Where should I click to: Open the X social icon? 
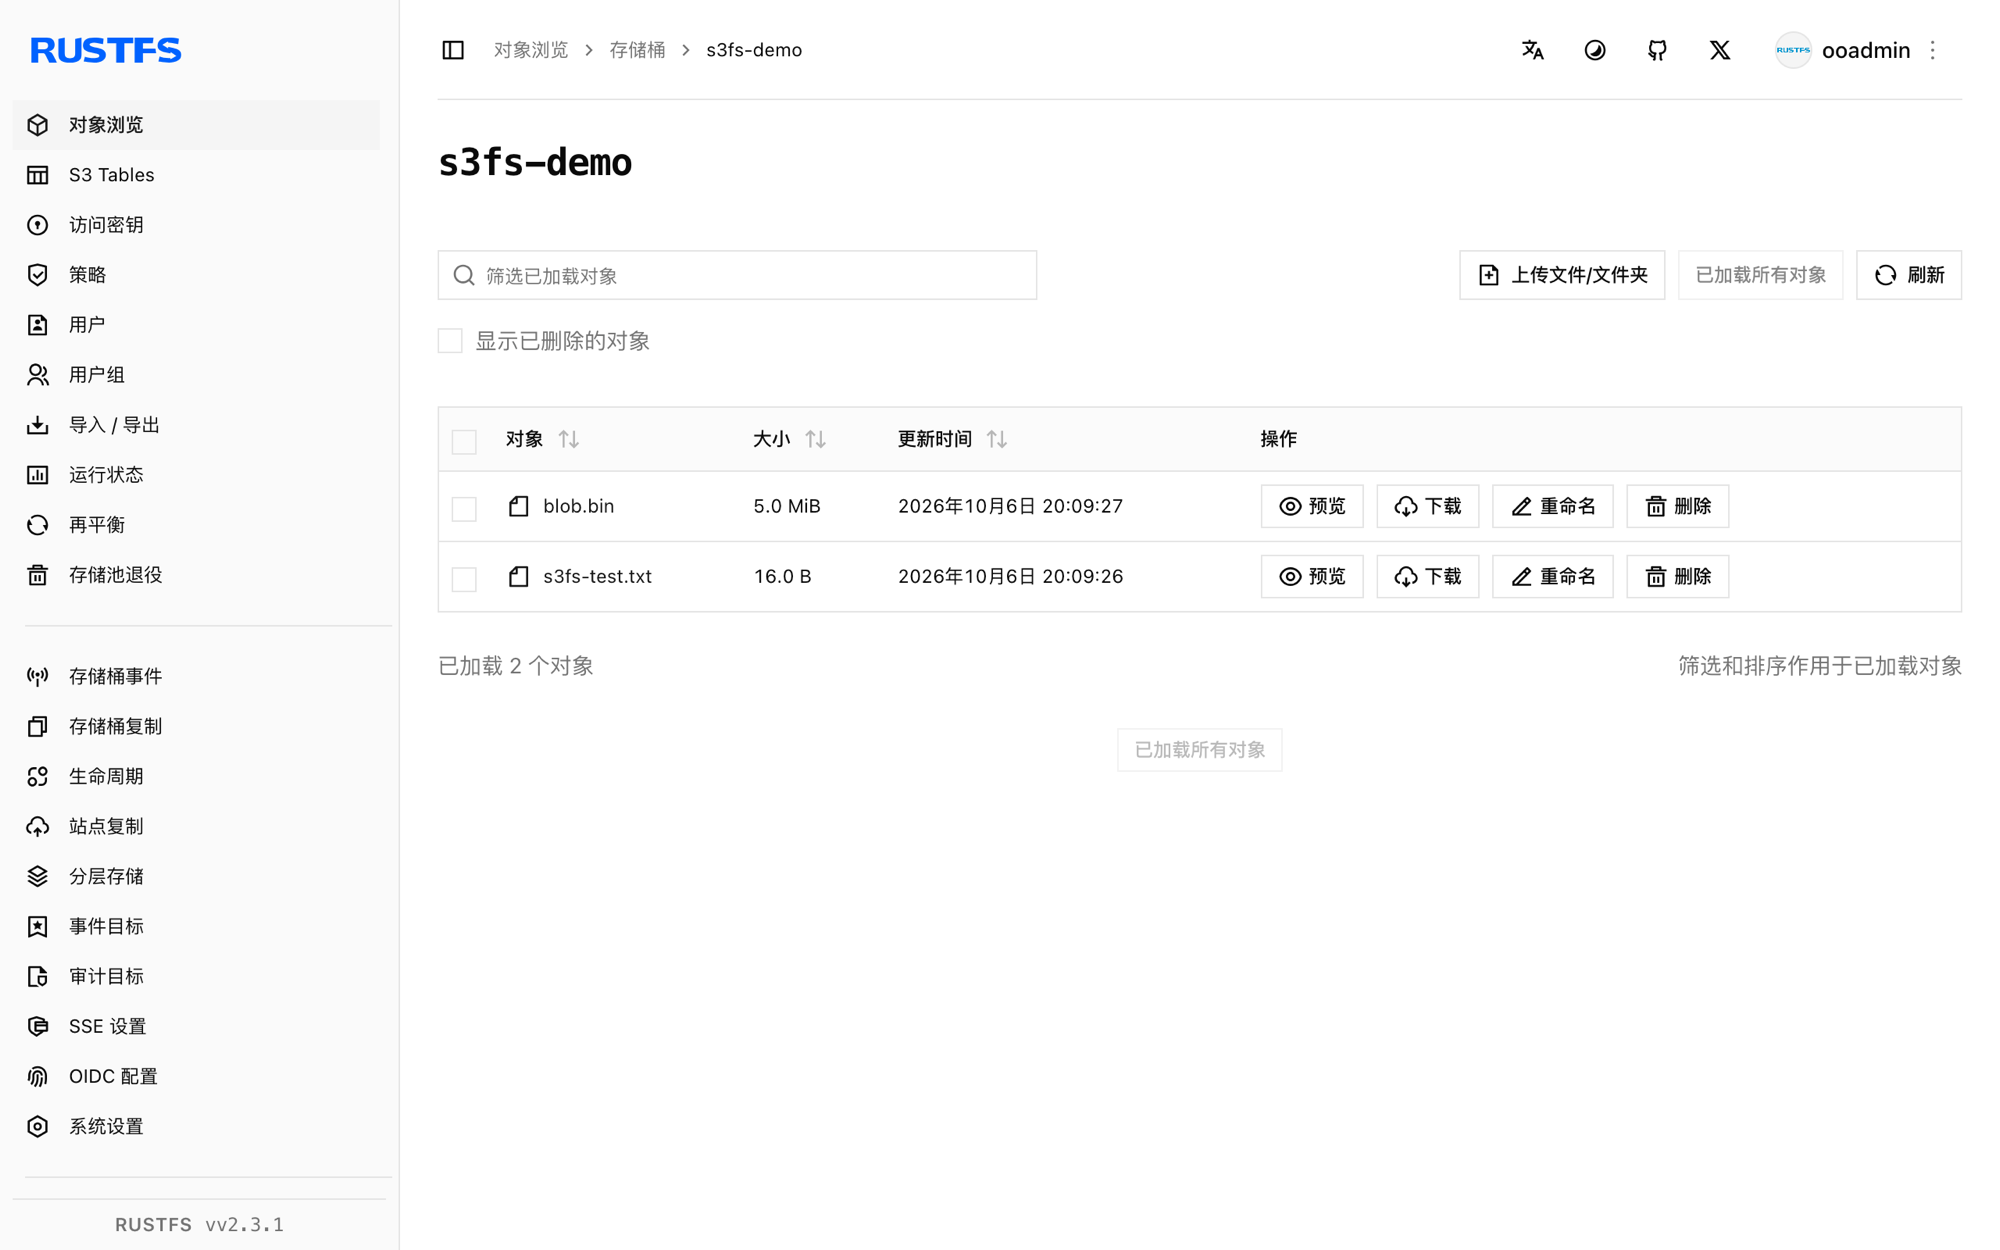[x=1719, y=50]
